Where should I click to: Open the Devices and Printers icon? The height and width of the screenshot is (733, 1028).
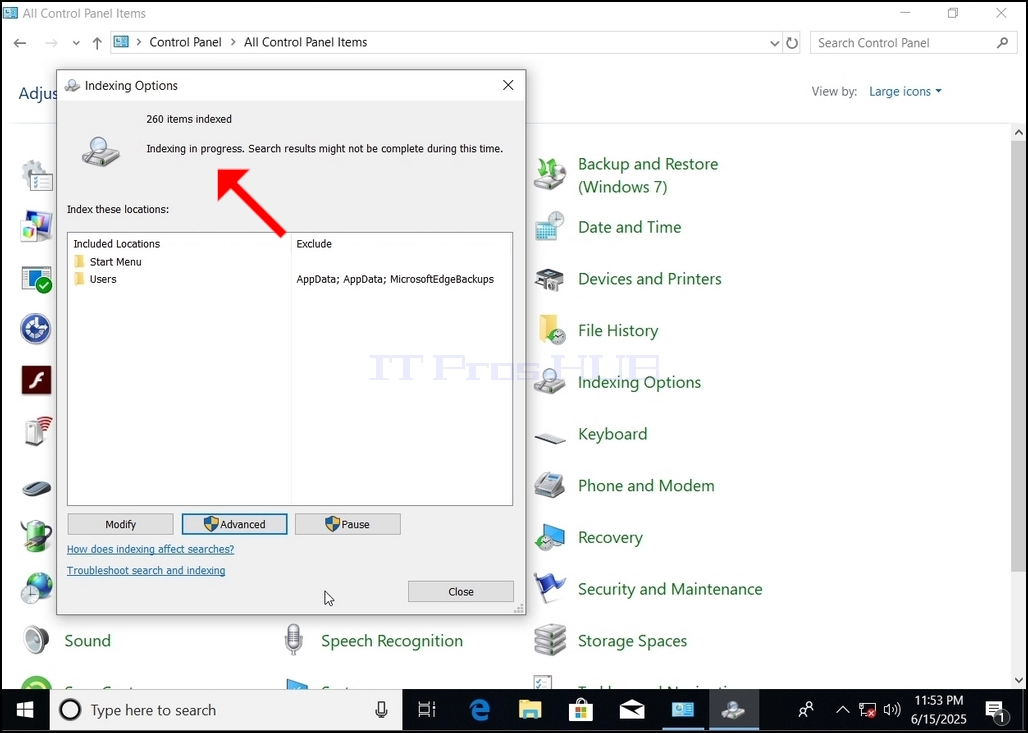(549, 279)
